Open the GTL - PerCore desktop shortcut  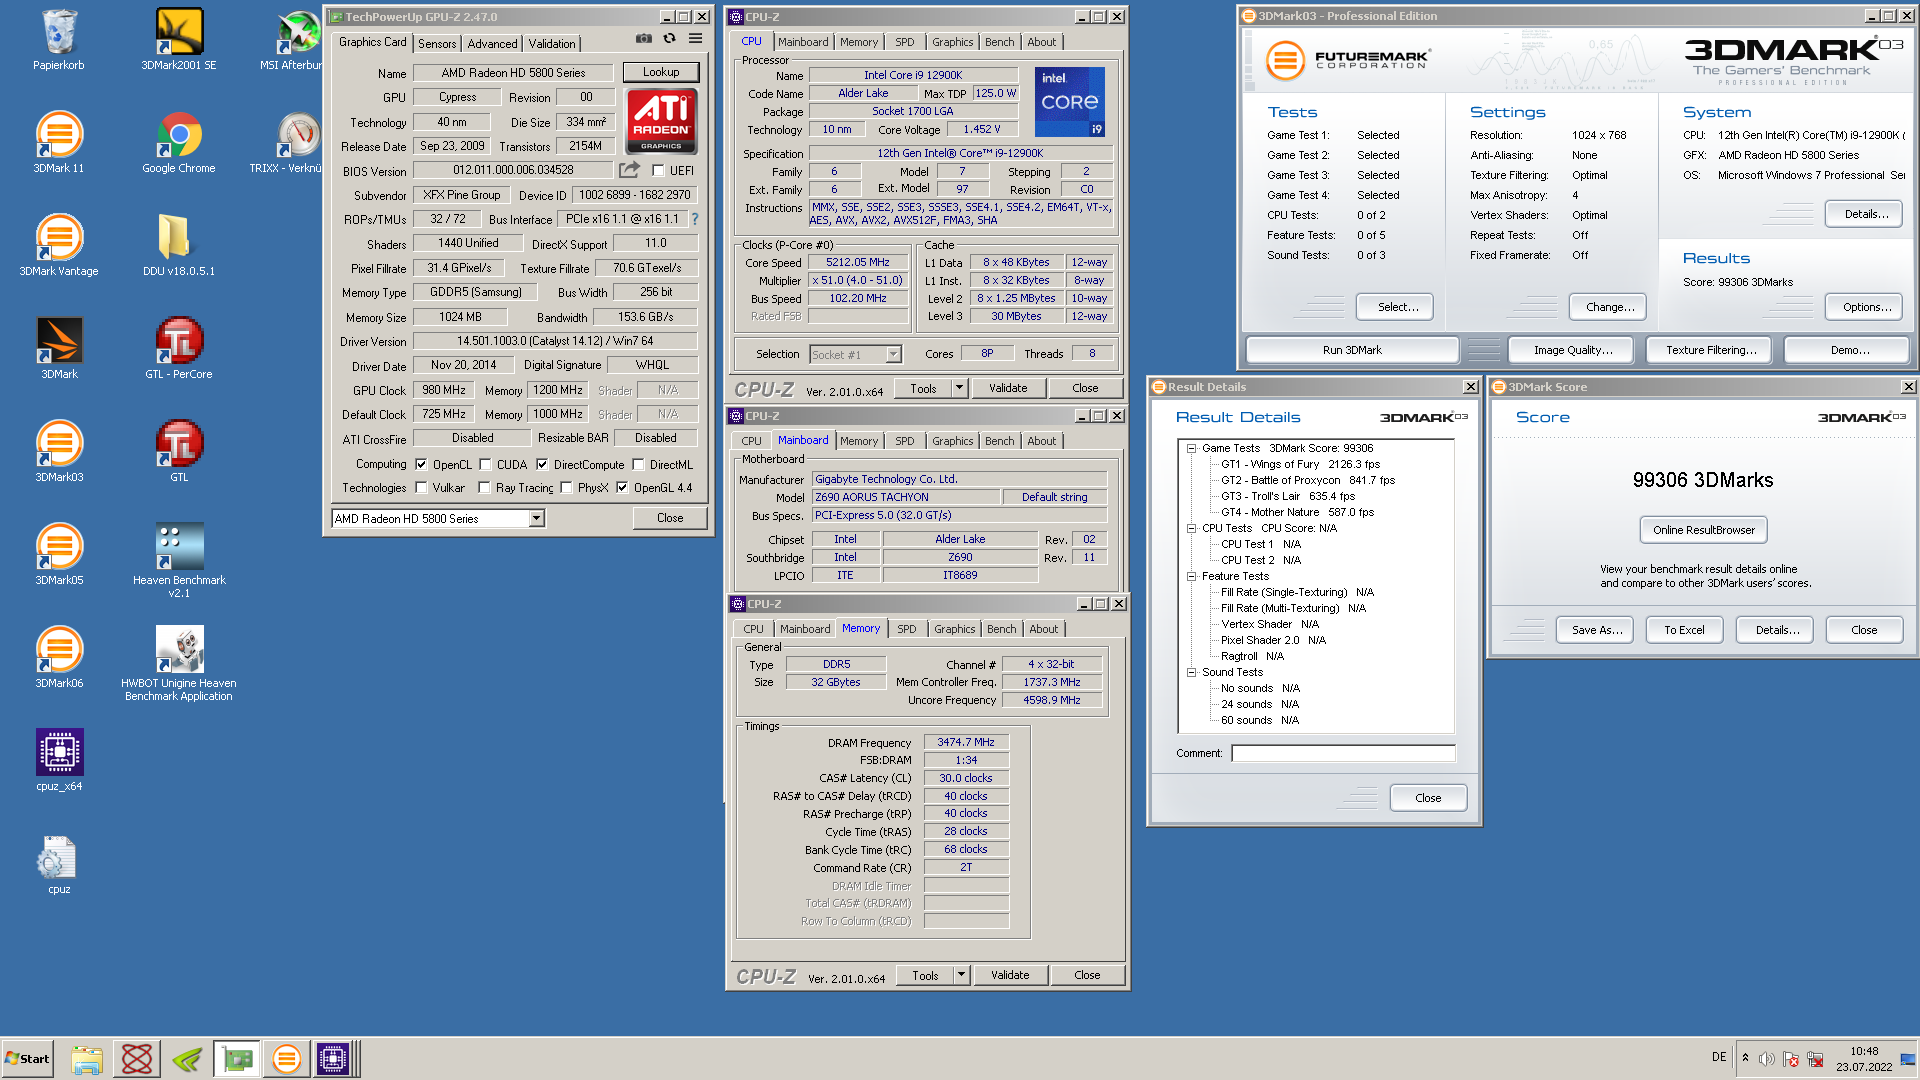pos(179,349)
